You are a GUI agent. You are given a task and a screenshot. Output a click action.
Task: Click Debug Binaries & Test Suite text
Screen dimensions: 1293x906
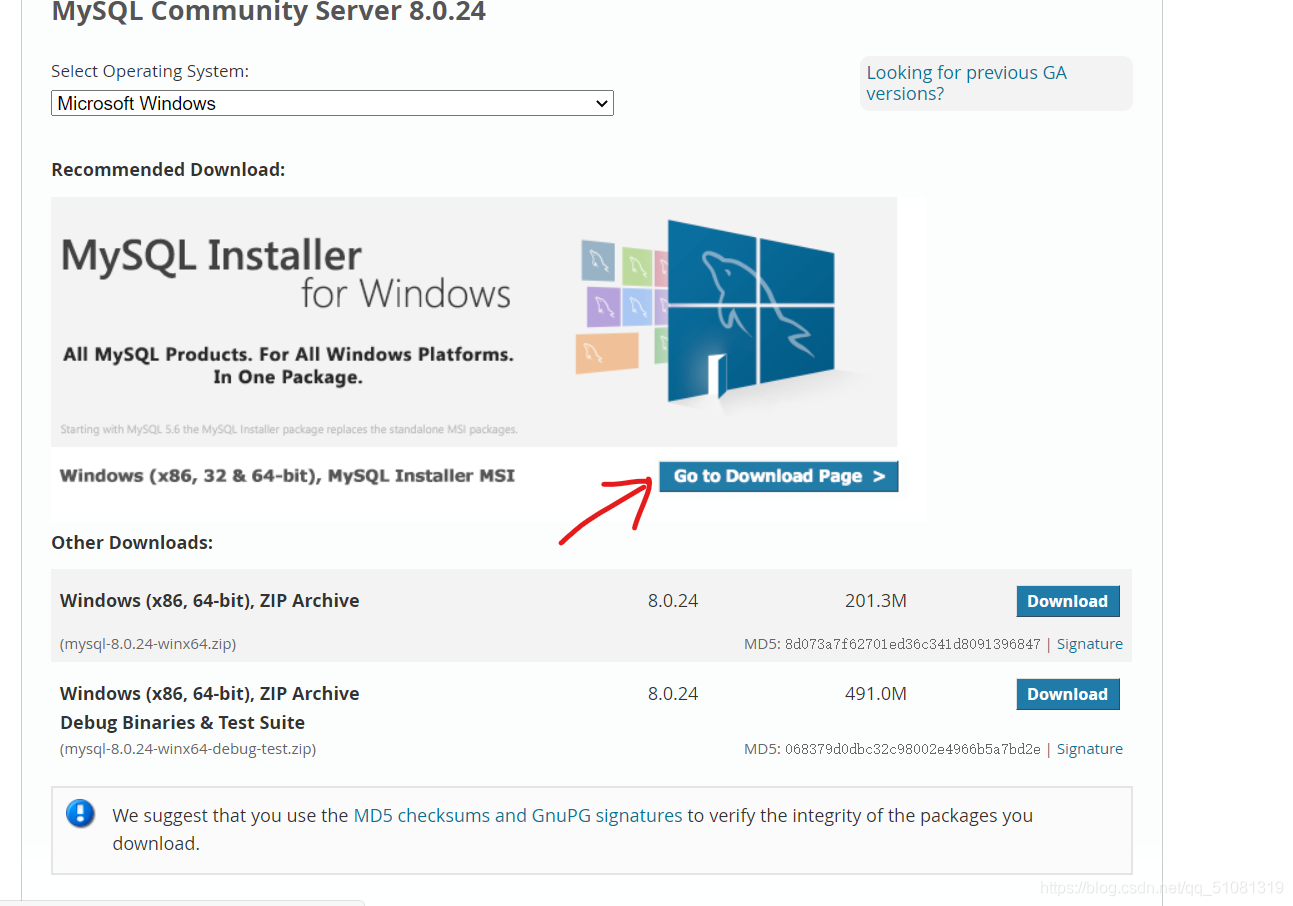click(182, 723)
